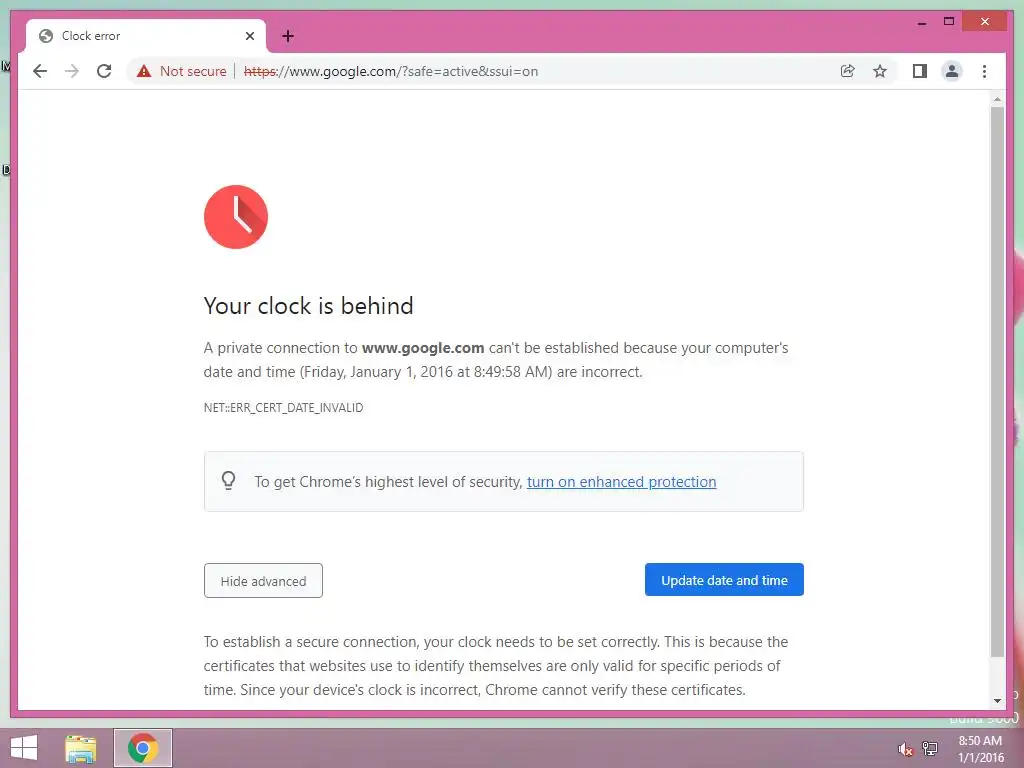Open the Windows Start menu
Screen dimensions: 1024x768
[24, 748]
